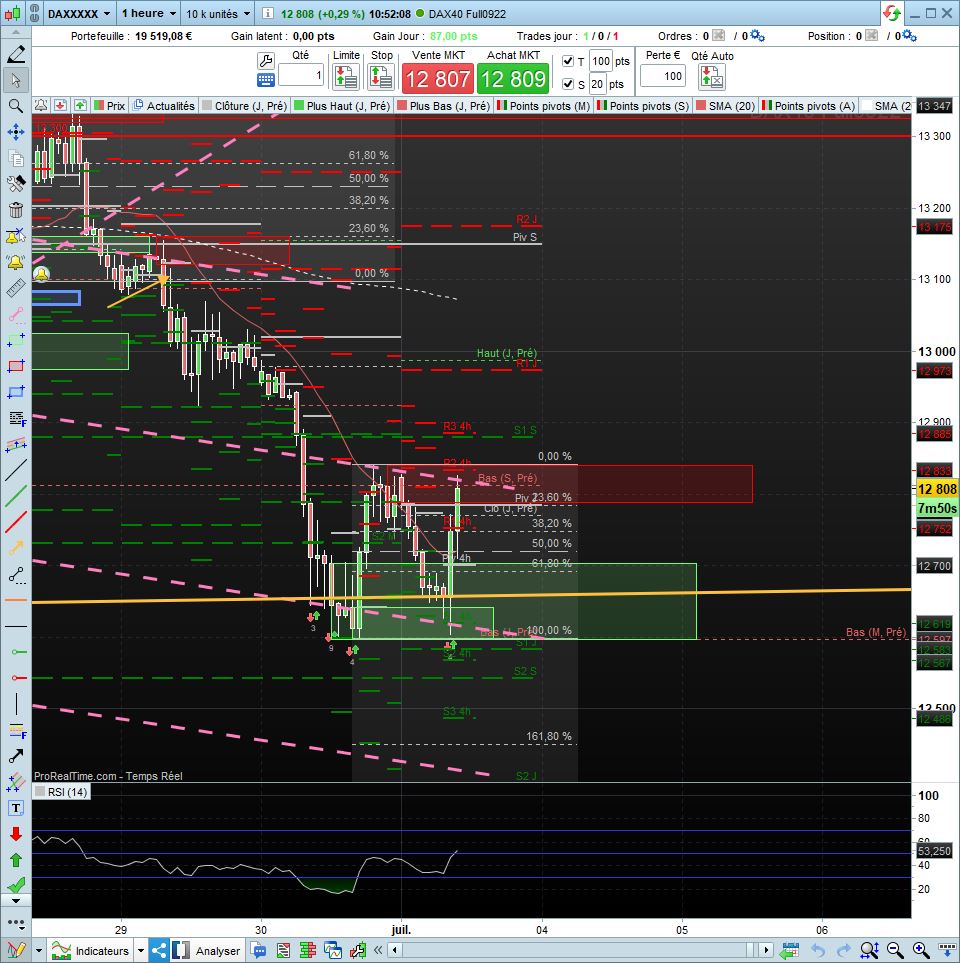Toggle the RSI (14) indicator box
Screen dimensions: 960x963
point(41,792)
